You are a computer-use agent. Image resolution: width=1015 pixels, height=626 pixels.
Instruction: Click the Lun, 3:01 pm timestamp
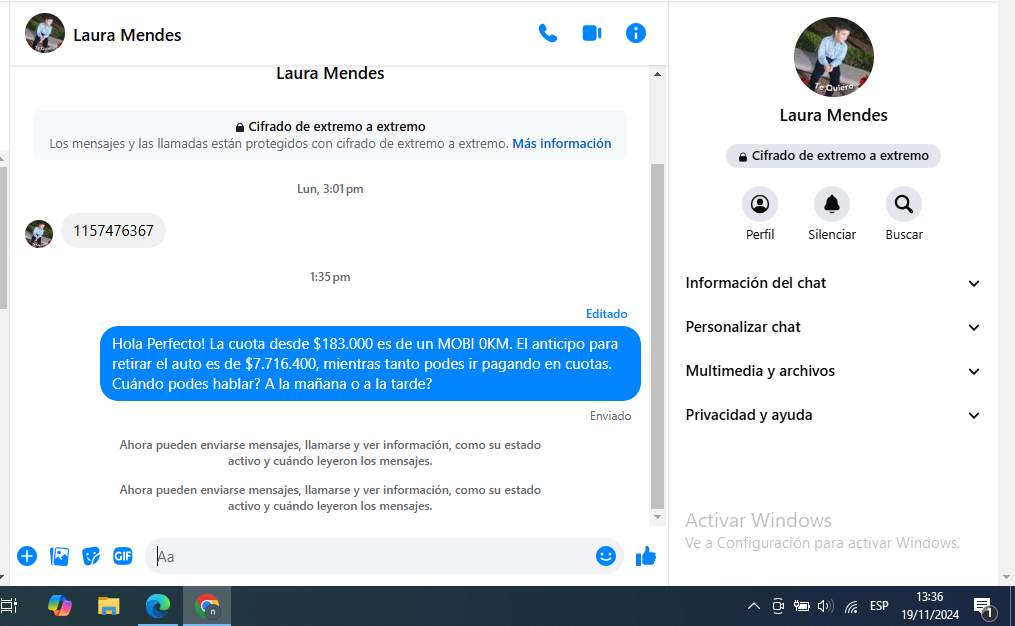pyautogui.click(x=330, y=189)
